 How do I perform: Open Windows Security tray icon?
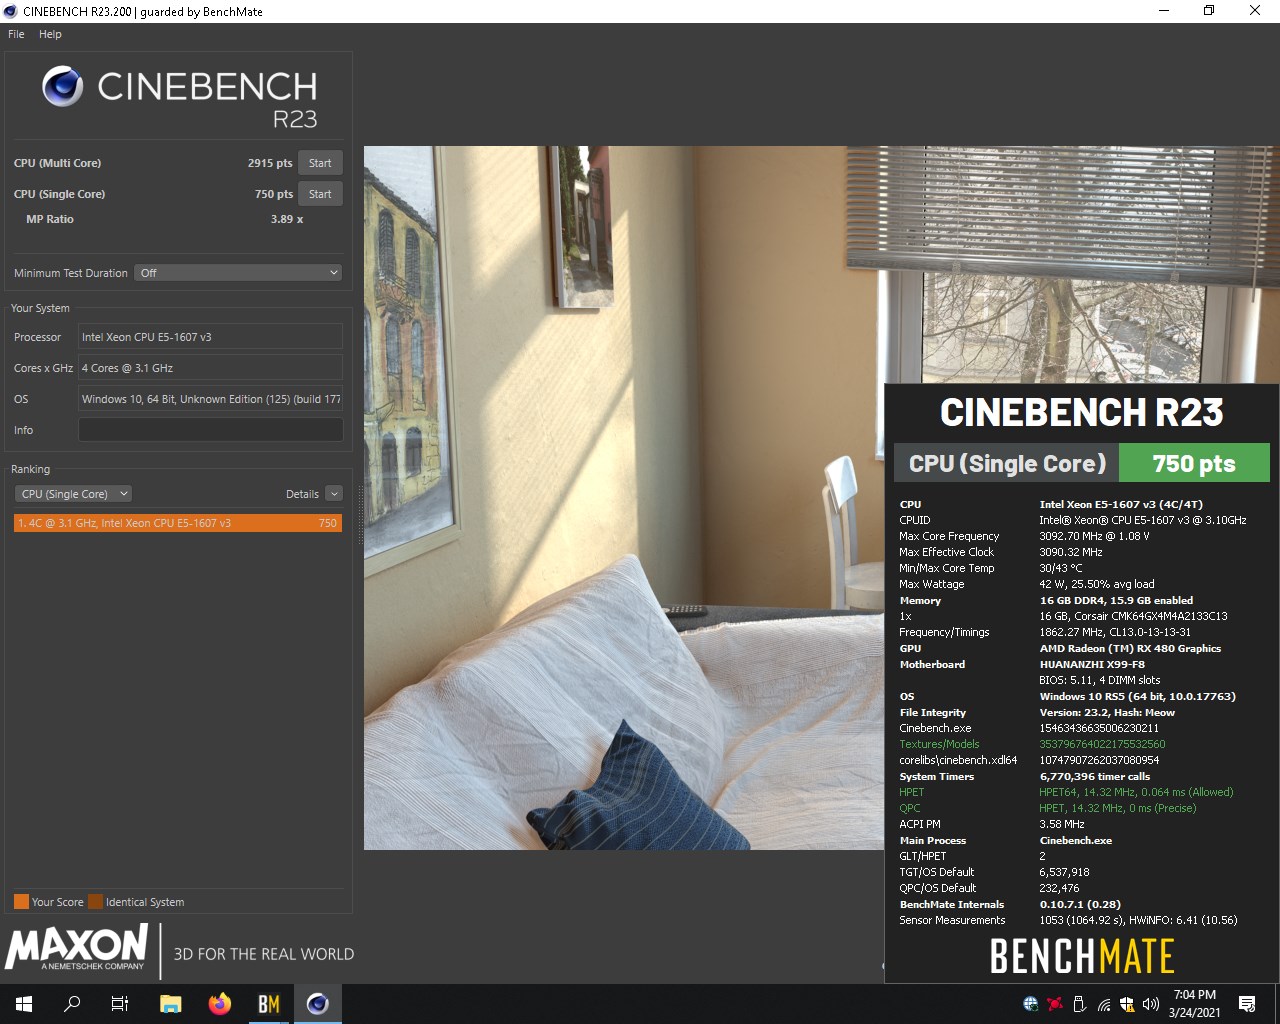coord(1127,1004)
